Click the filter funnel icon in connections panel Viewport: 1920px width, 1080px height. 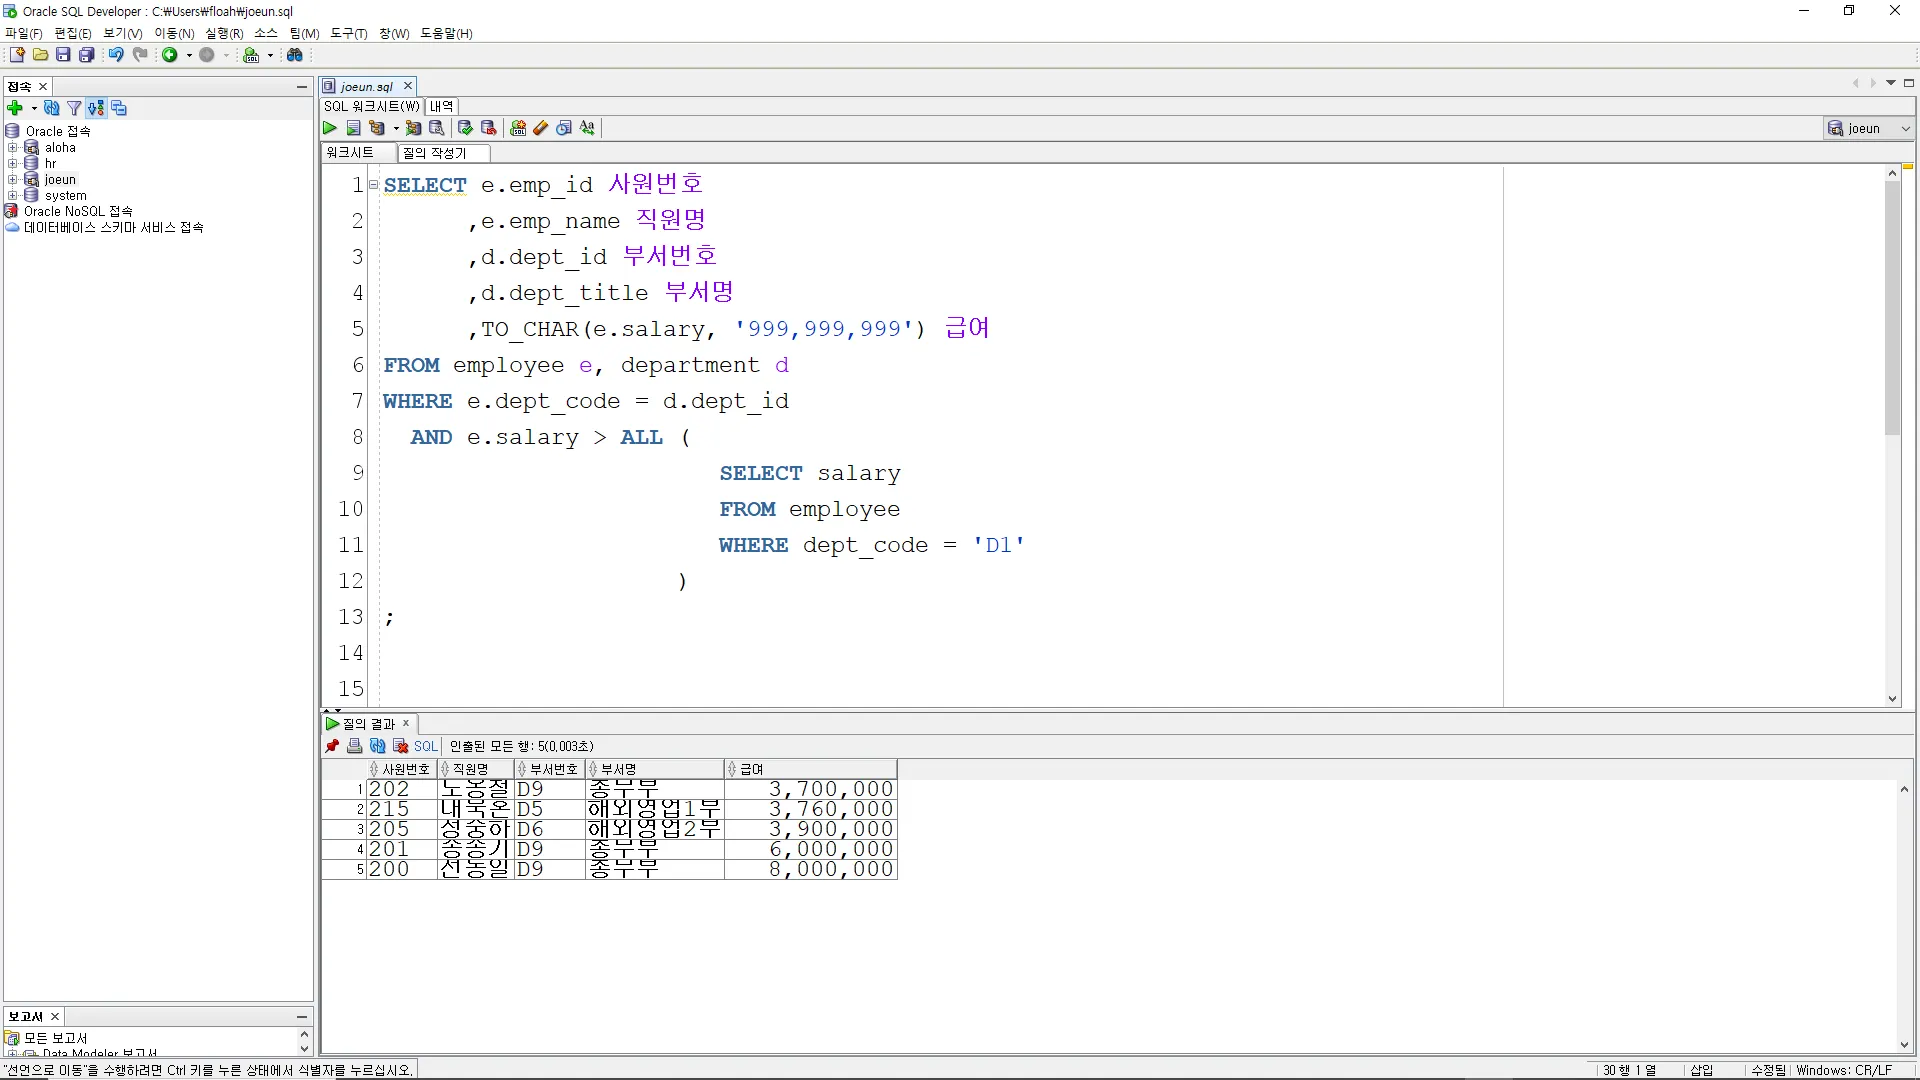[x=74, y=108]
